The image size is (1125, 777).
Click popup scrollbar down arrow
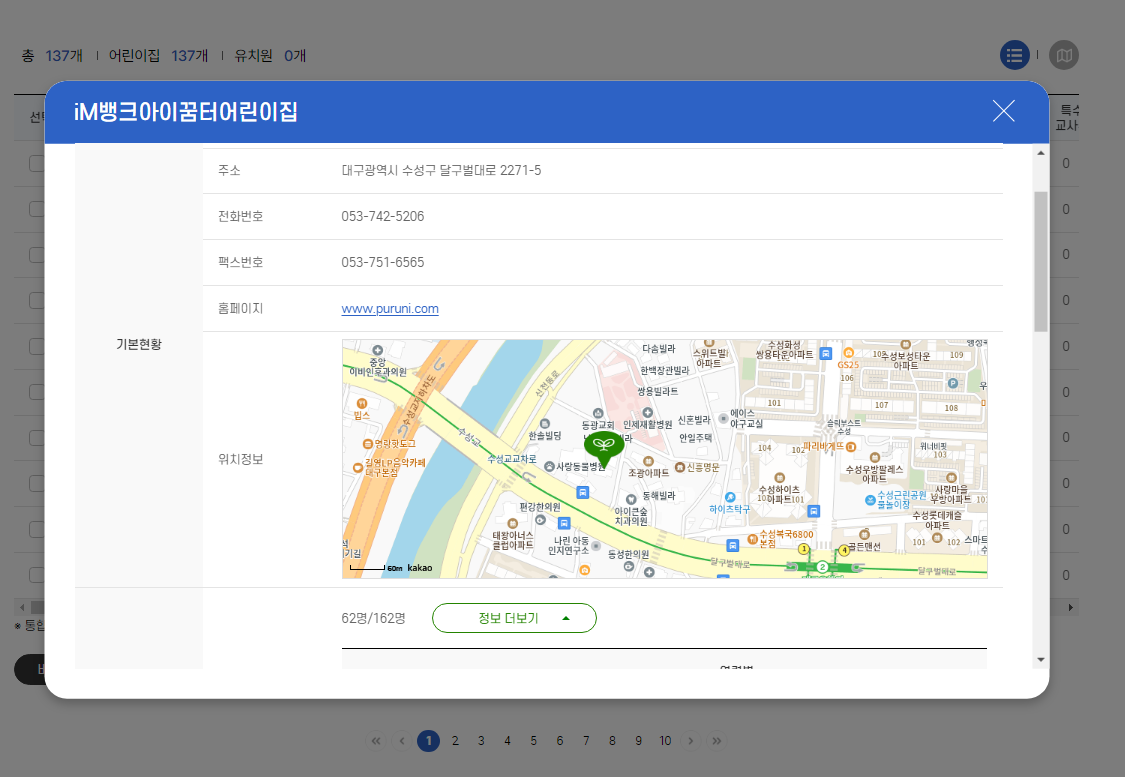[x=1040, y=659]
